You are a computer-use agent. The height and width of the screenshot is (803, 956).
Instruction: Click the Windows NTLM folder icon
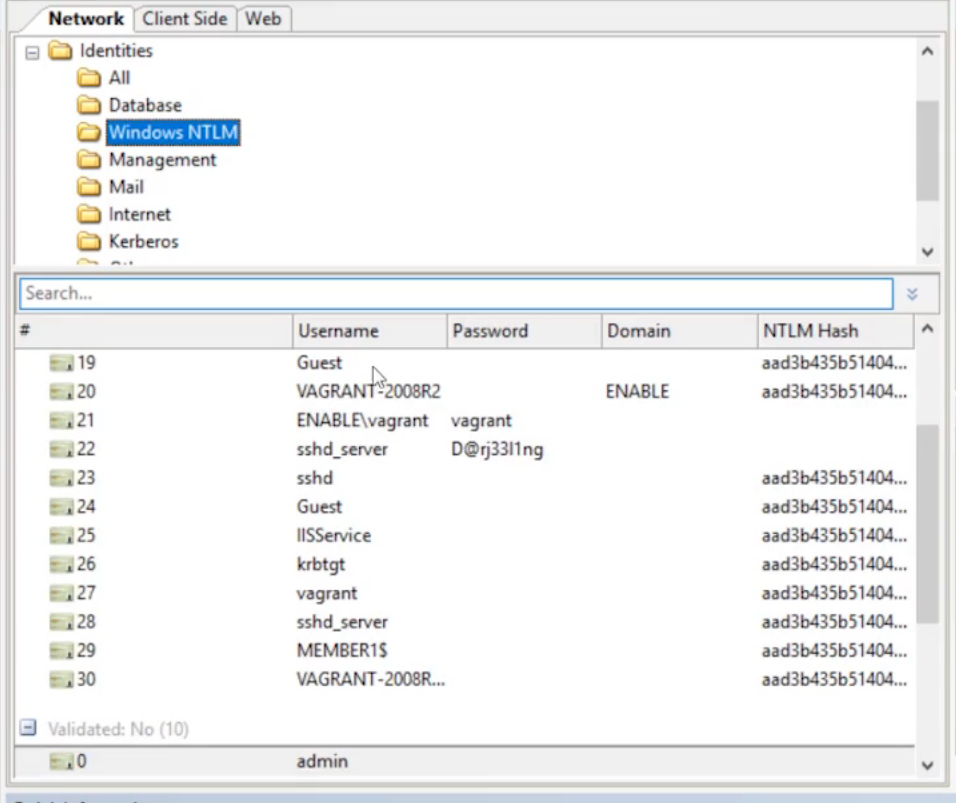pyautogui.click(x=90, y=132)
